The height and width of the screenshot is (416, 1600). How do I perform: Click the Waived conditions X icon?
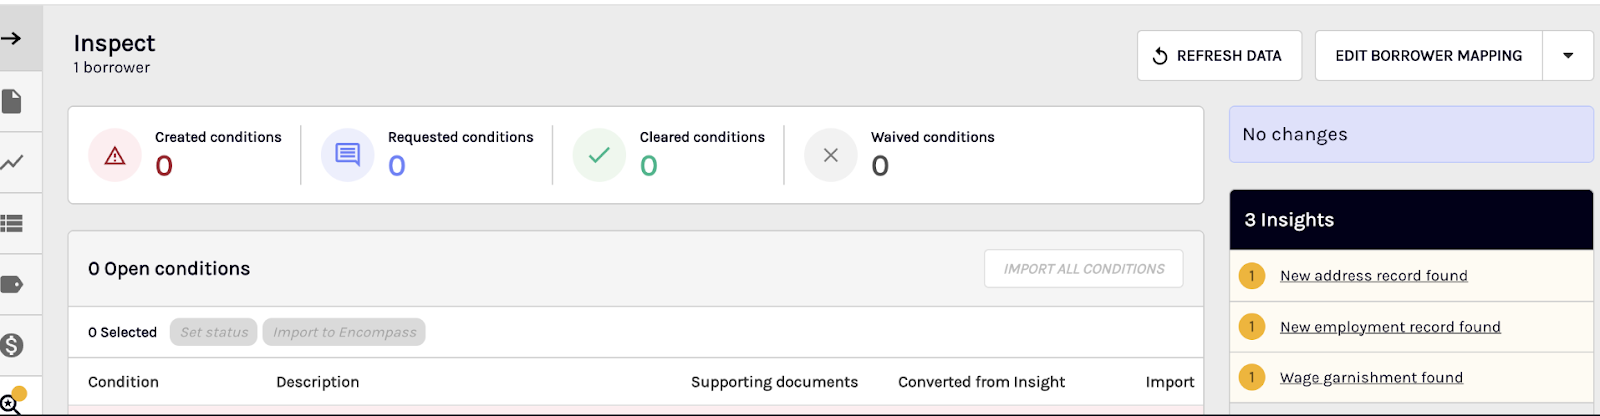830,155
